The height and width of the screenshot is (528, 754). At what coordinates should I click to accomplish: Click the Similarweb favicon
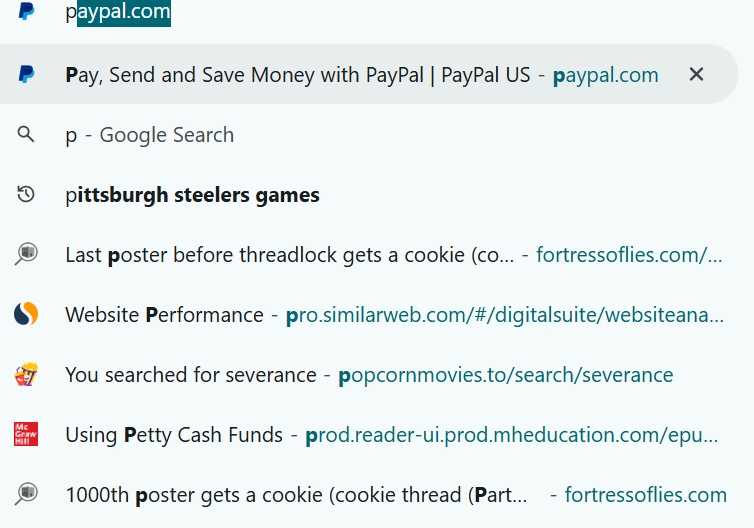[x=26, y=314]
